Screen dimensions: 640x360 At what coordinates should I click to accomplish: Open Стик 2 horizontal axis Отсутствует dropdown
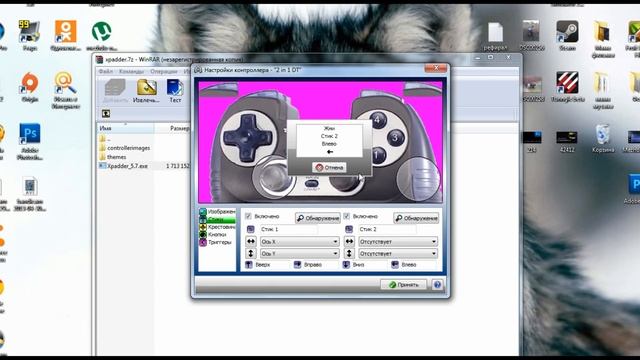point(398,242)
